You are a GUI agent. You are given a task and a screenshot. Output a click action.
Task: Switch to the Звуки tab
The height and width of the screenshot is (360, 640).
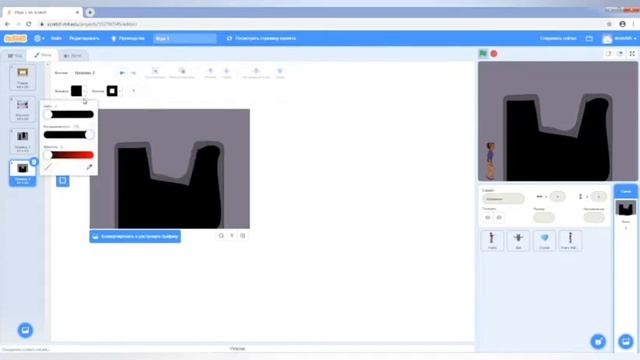point(73,55)
